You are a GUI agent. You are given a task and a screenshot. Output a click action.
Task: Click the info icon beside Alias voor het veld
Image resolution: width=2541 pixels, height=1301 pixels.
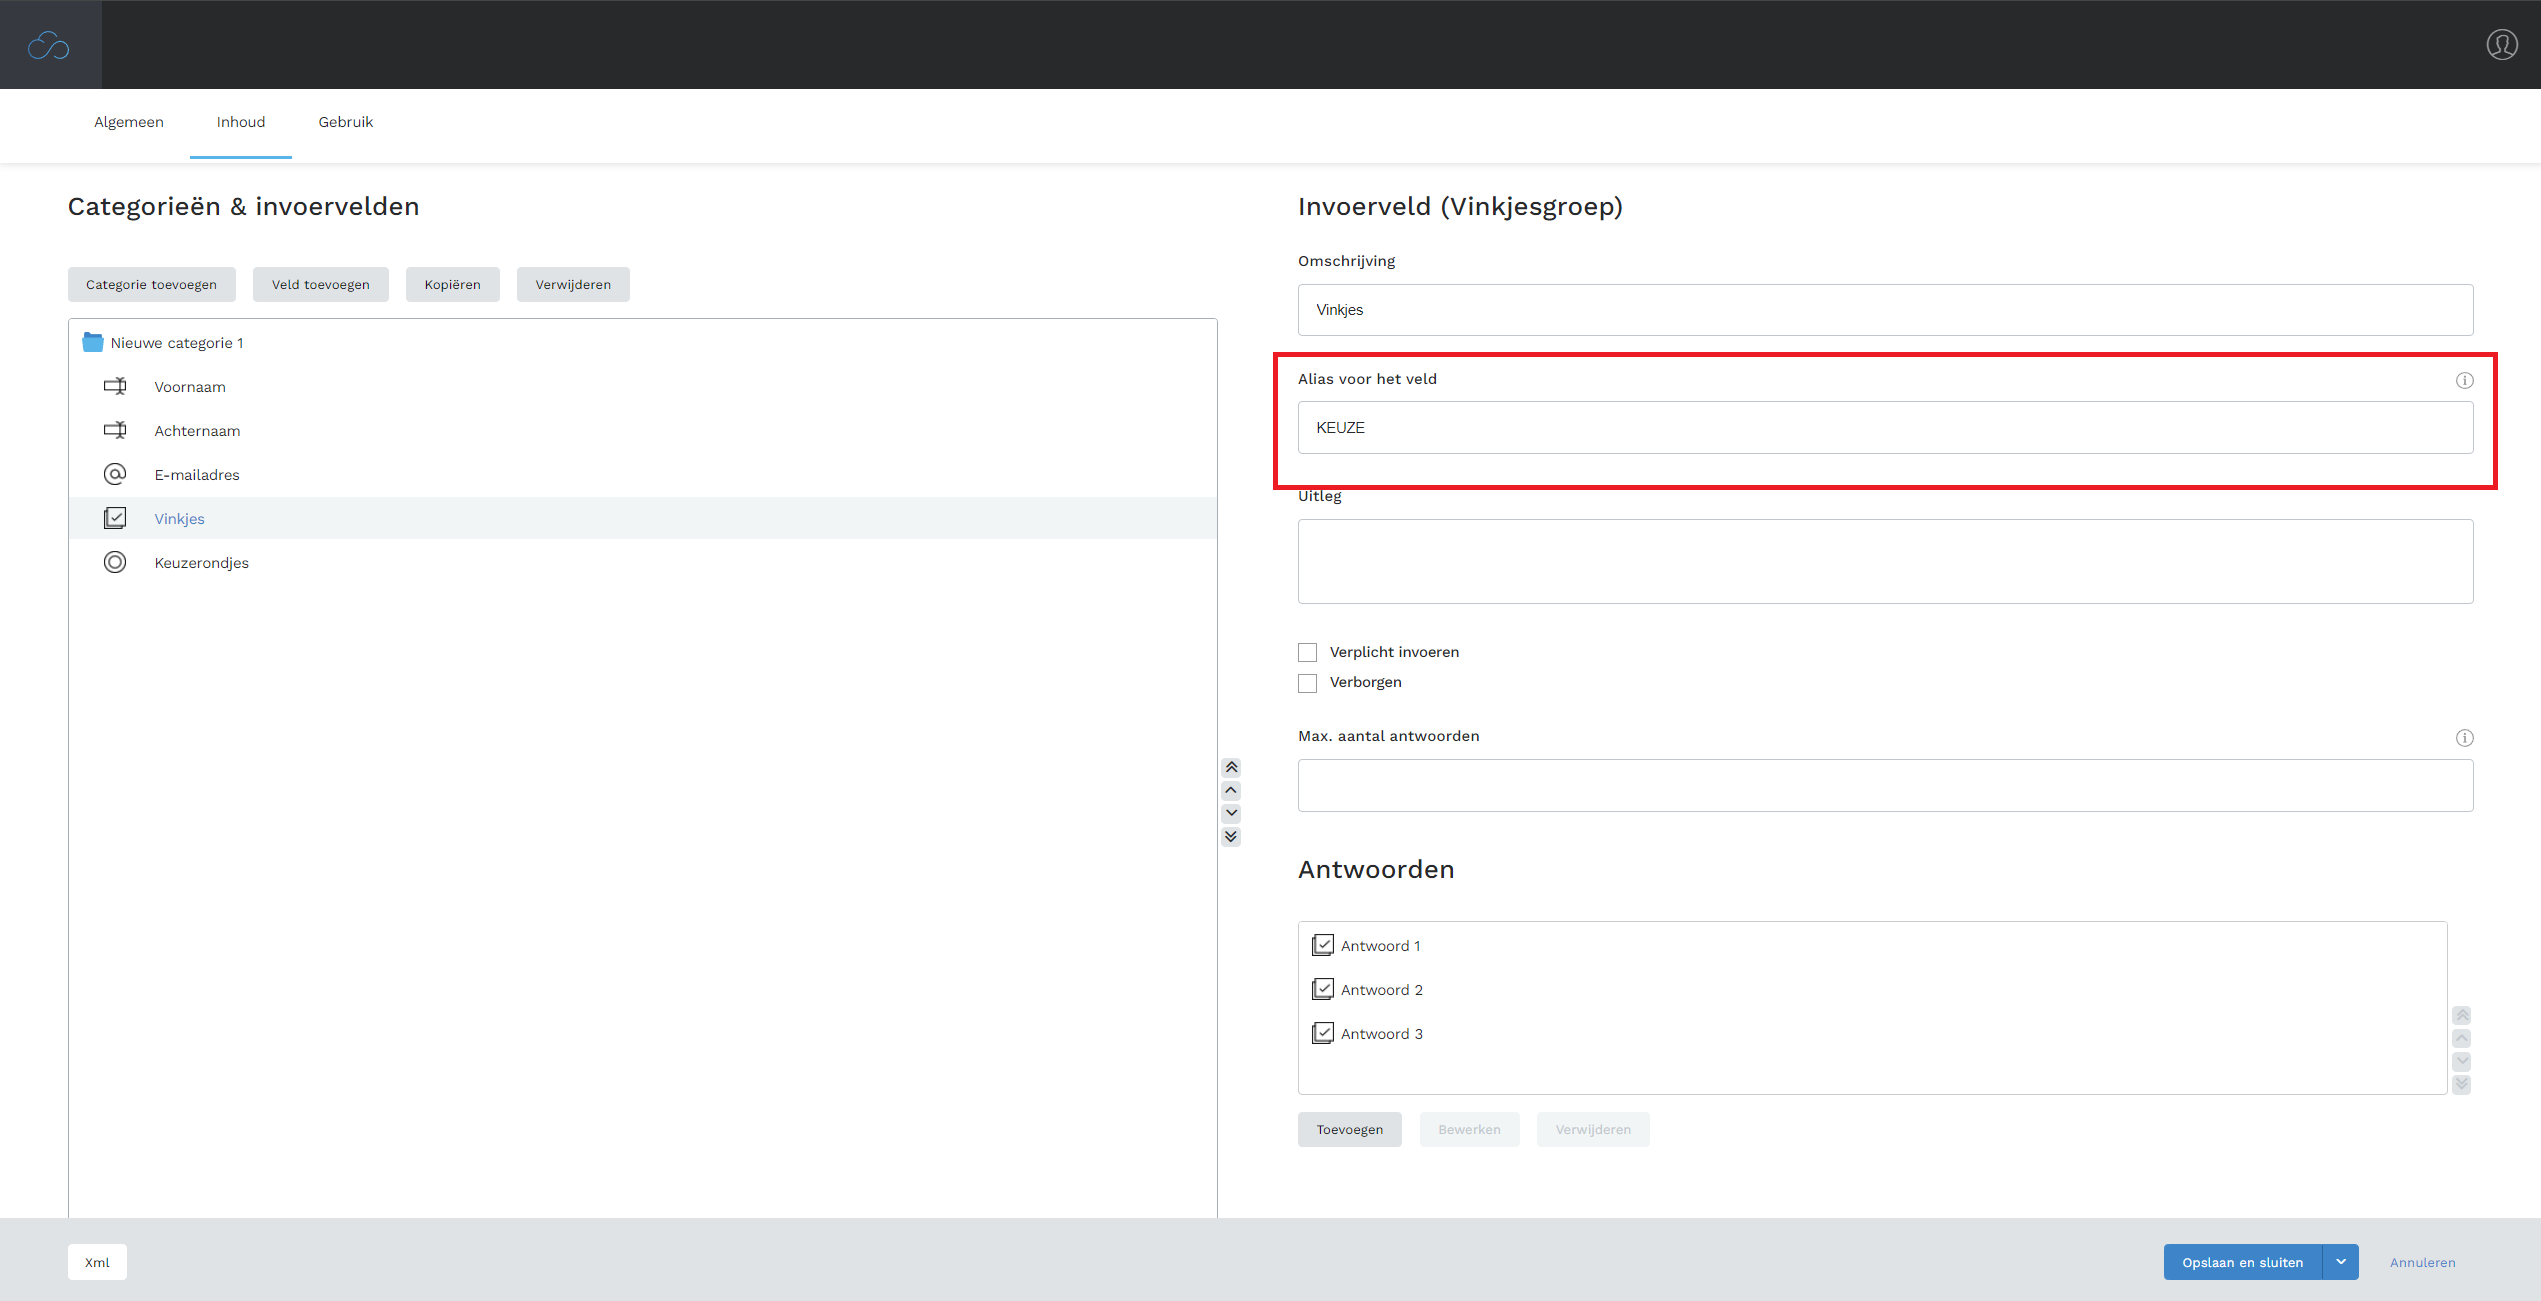pyautogui.click(x=2464, y=380)
